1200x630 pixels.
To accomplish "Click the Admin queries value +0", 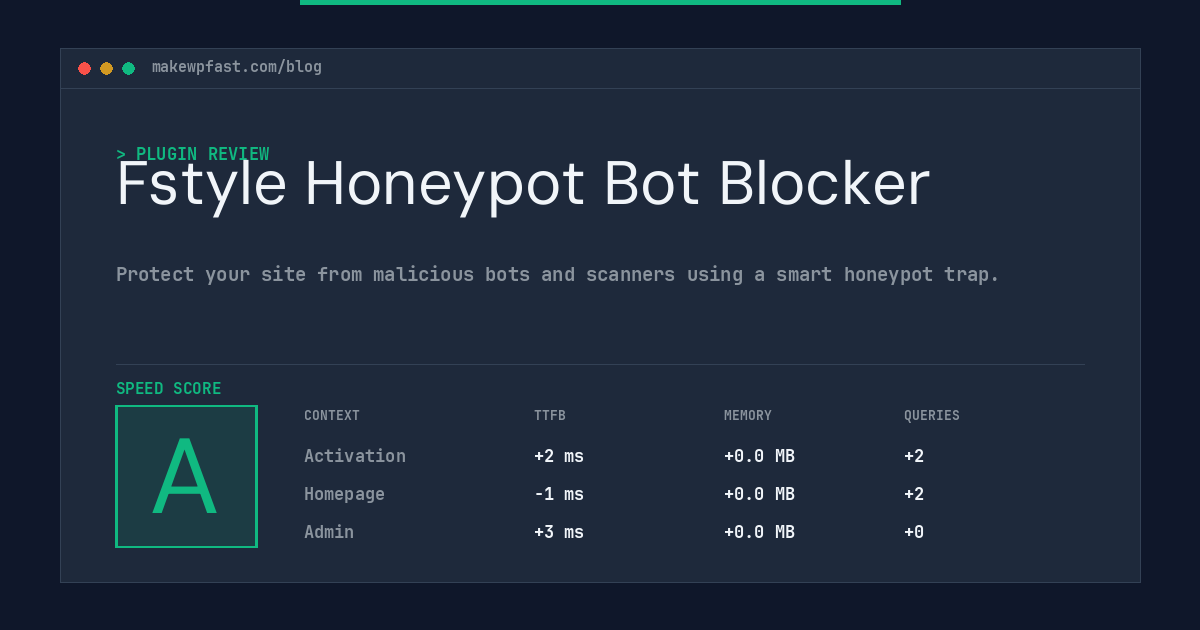I will tap(914, 532).
